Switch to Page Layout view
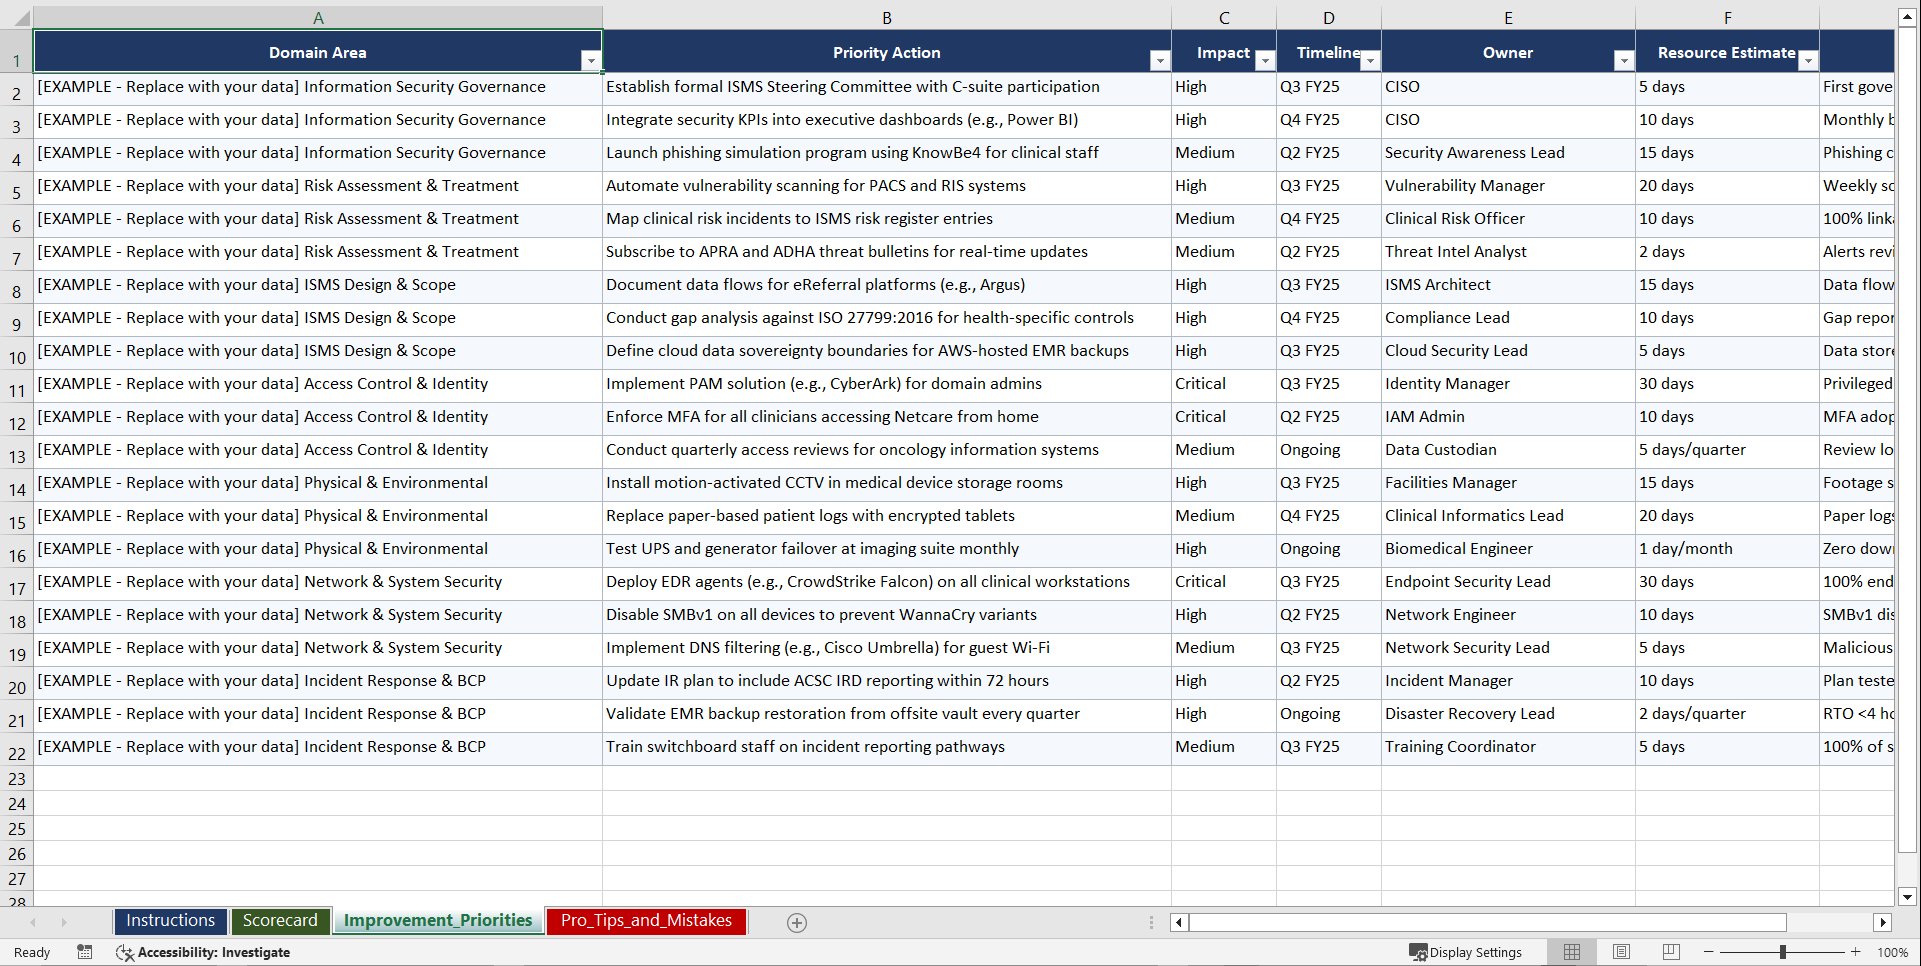The height and width of the screenshot is (966, 1921). pos(1621,952)
